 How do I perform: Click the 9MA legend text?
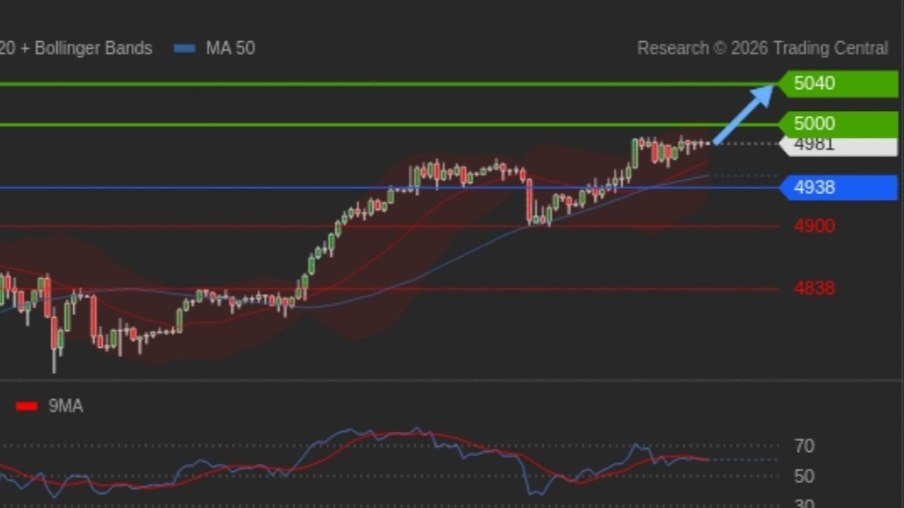(x=66, y=407)
